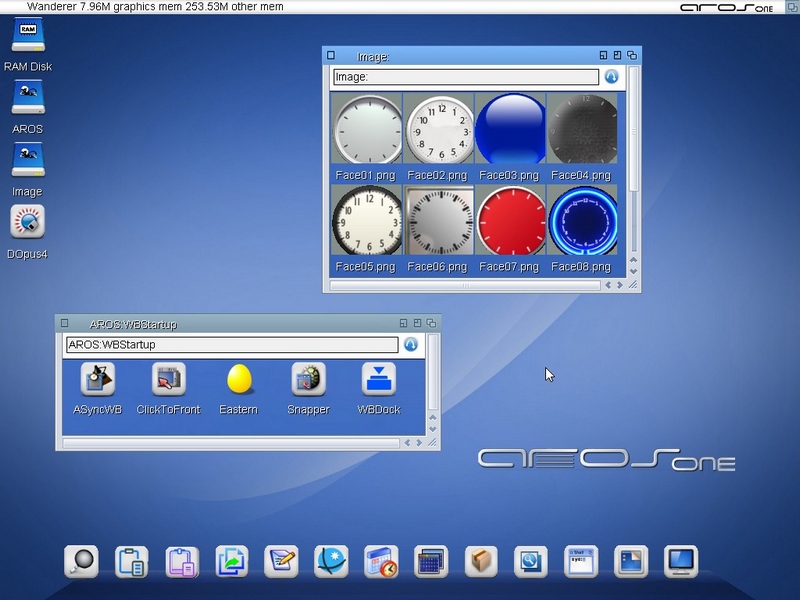The width and height of the screenshot is (800, 600).
Task: Open the RAM Disk desktop icon
Action: coord(27,36)
